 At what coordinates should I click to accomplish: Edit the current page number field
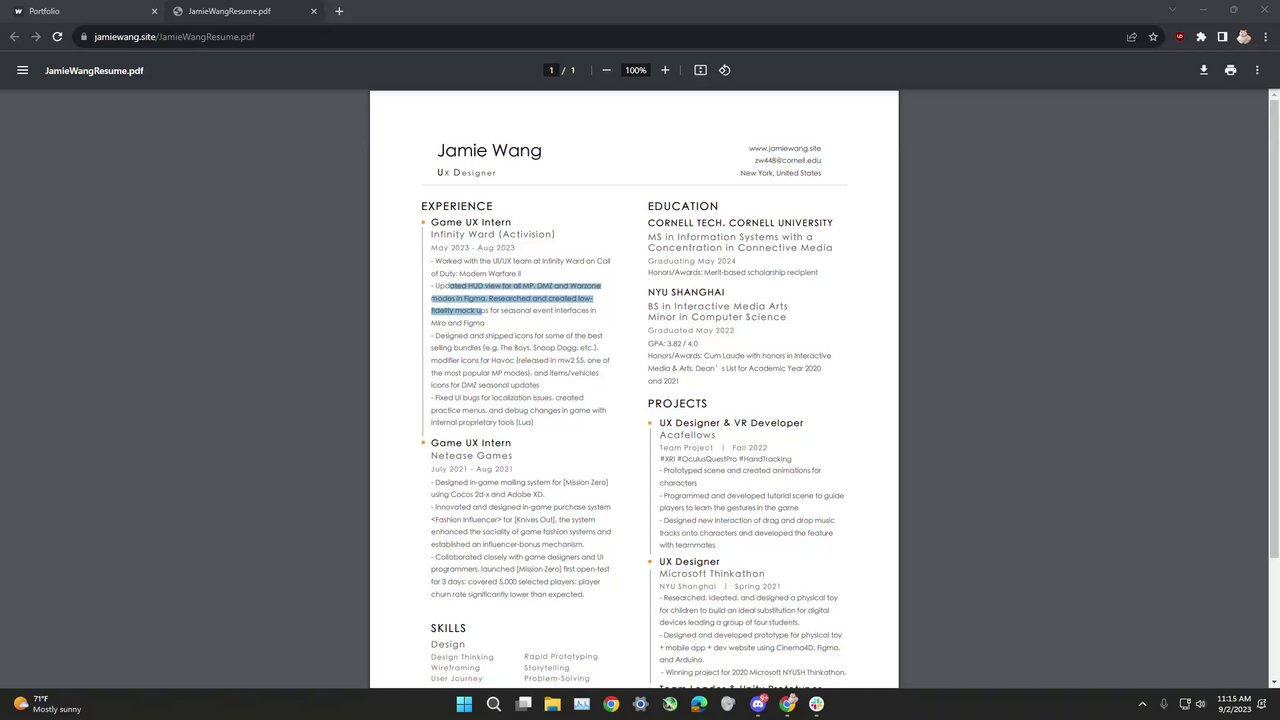(x=550, y=70)
